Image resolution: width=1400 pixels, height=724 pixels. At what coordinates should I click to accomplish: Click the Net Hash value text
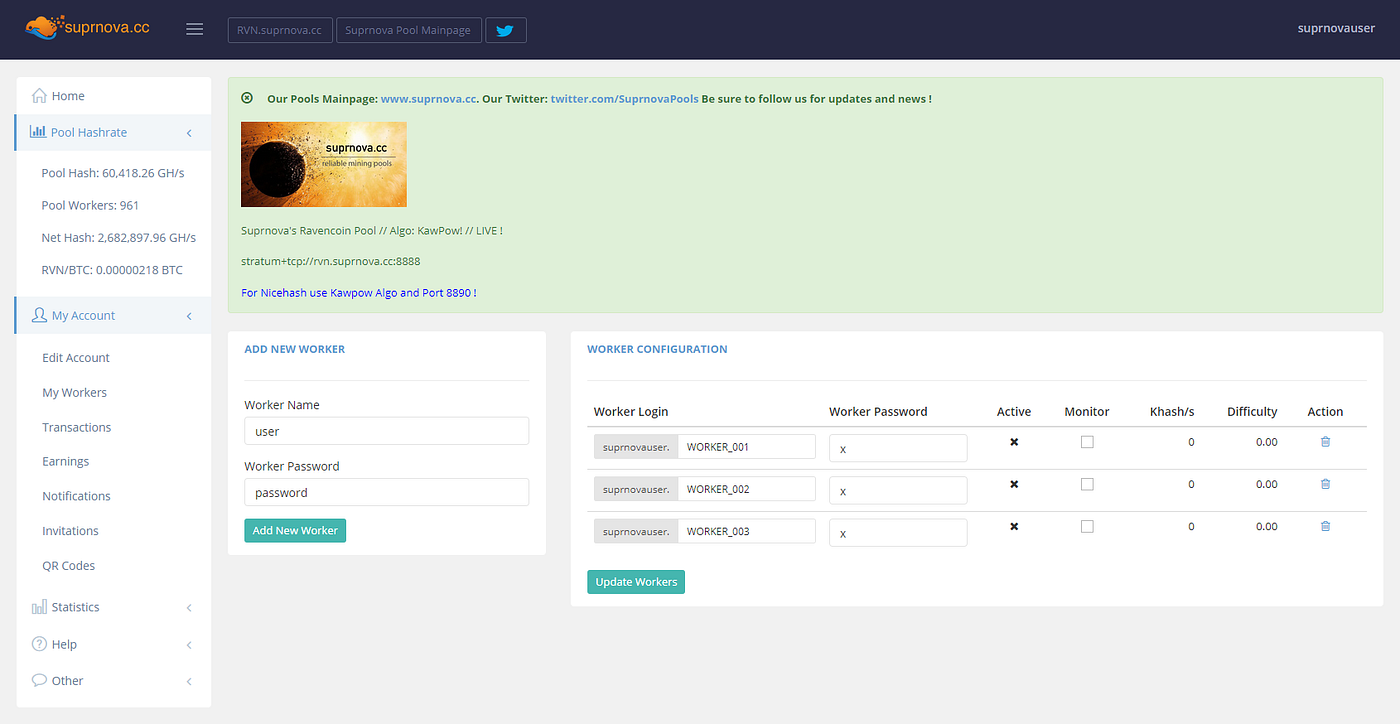coord(118,237)
